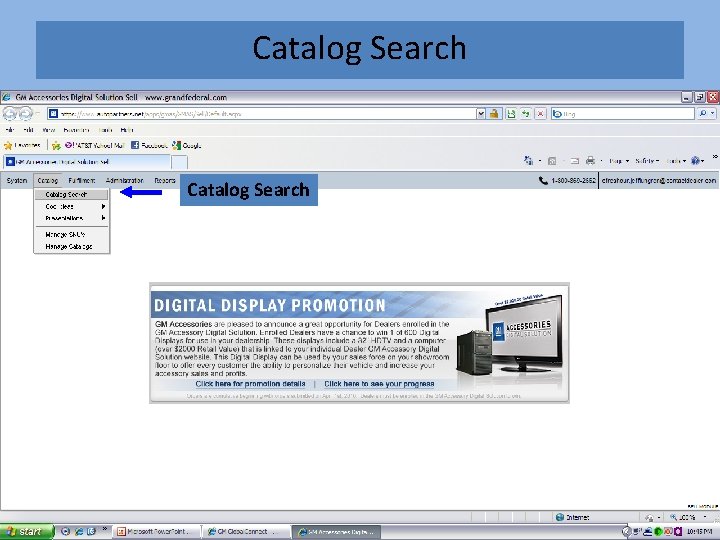720x540 pixels.
Task: Click the Windows Start button
Action: click(27, 532)
